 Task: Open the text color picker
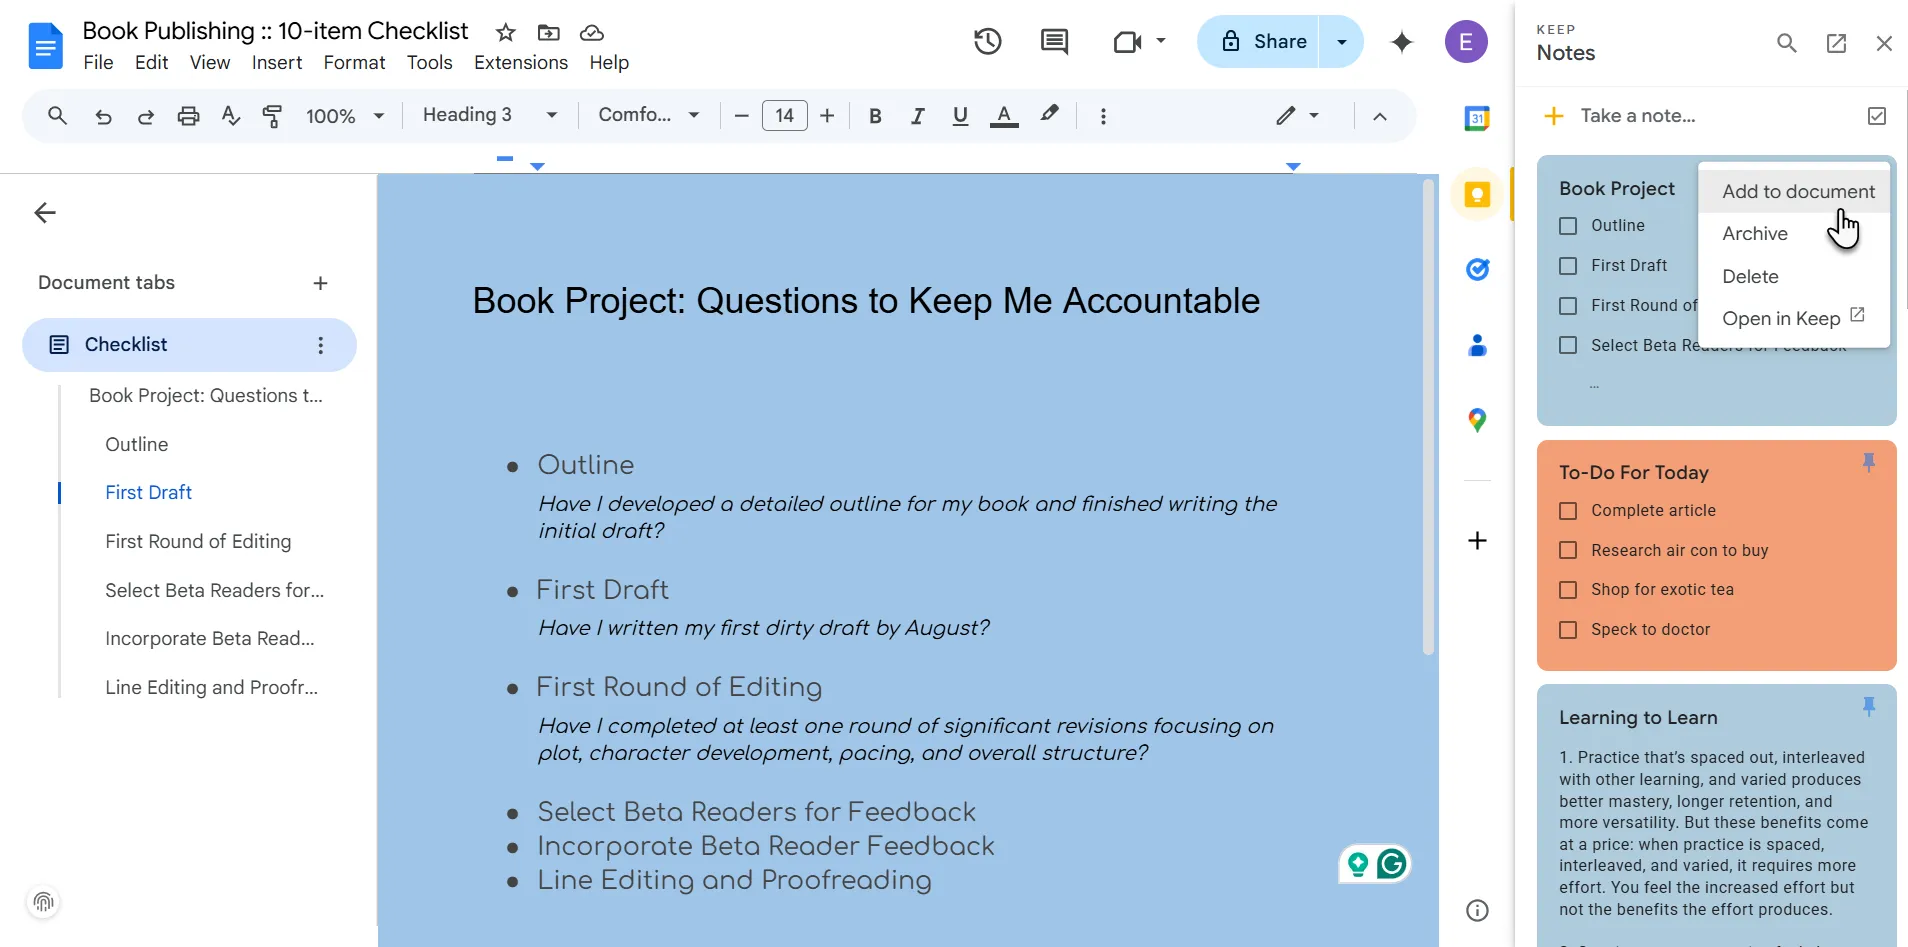1004,115
